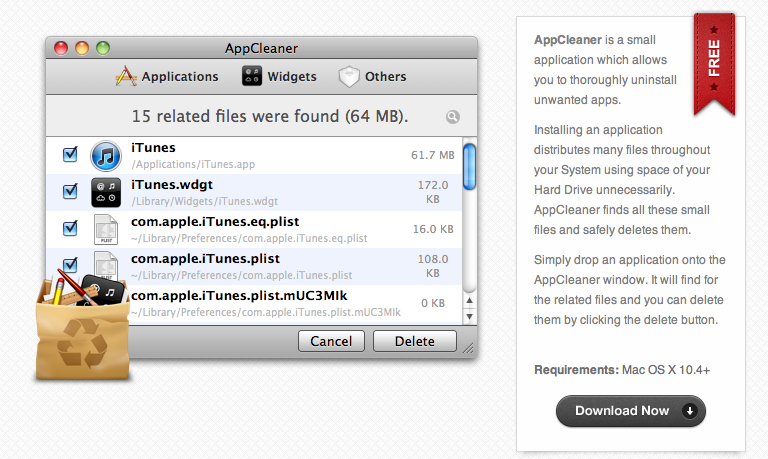Click the com.apple.iTunes.plist file icon
Screen dimensions: 768x459
tap(106, 264)
